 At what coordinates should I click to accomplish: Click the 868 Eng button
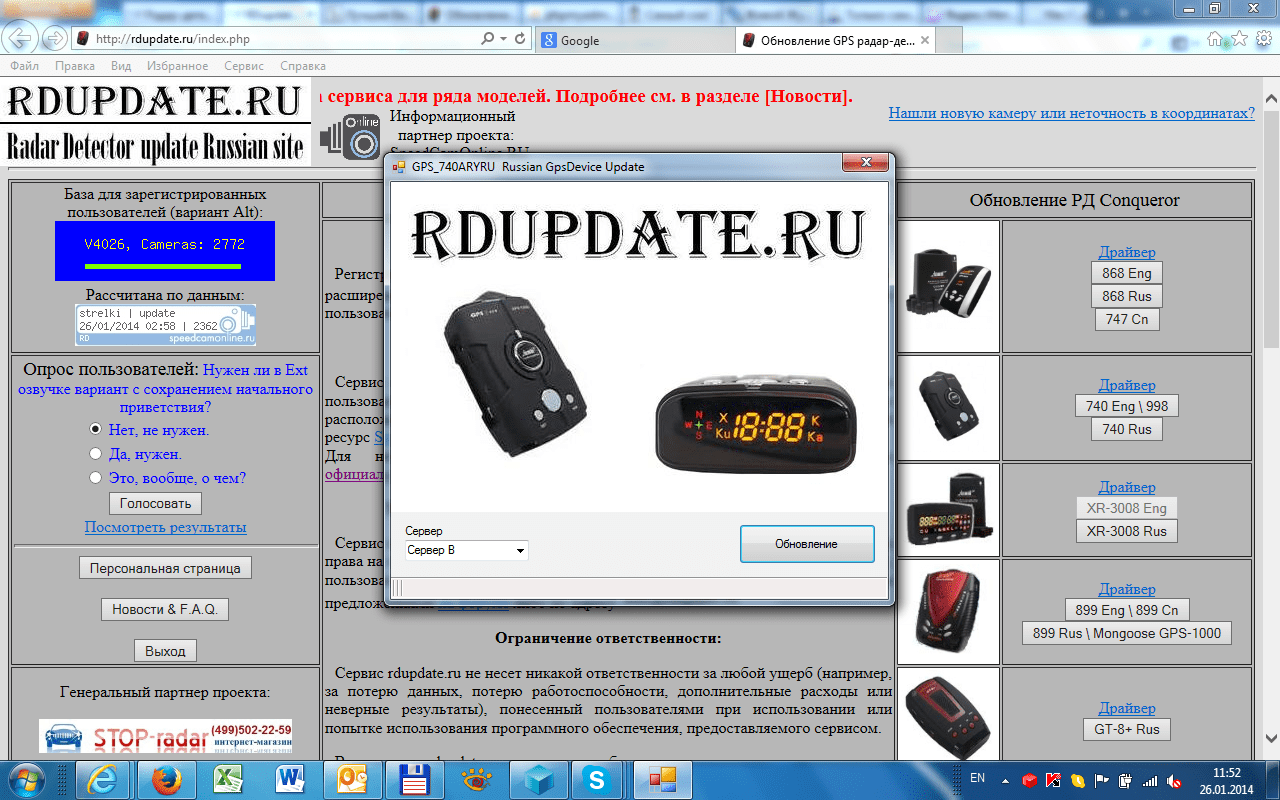tap(1127, 273)
